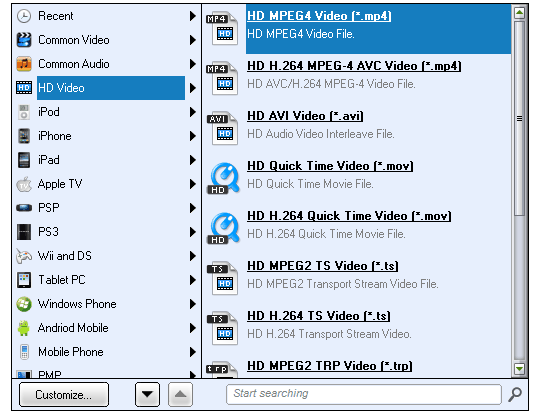This screenshot has height=417, width=544.
Task: Click the HD AVI Video file icon
Action: 222,128
